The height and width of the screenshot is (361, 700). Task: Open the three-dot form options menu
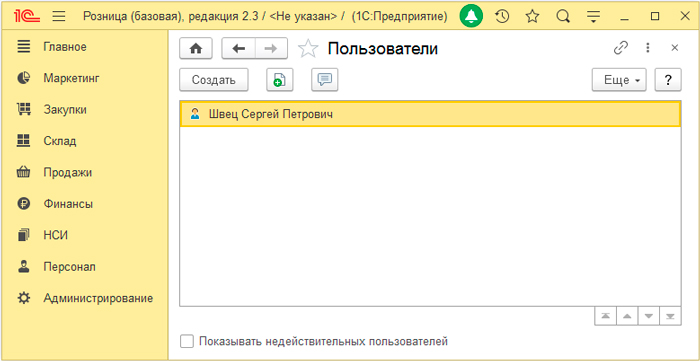[x=648, y=48]
